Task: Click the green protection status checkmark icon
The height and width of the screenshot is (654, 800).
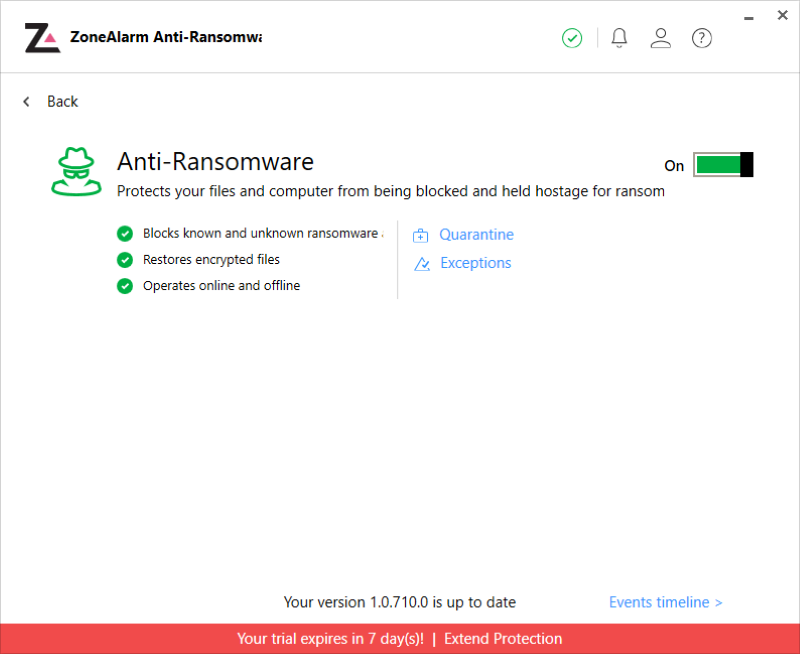Action: (x=572, y=38)
